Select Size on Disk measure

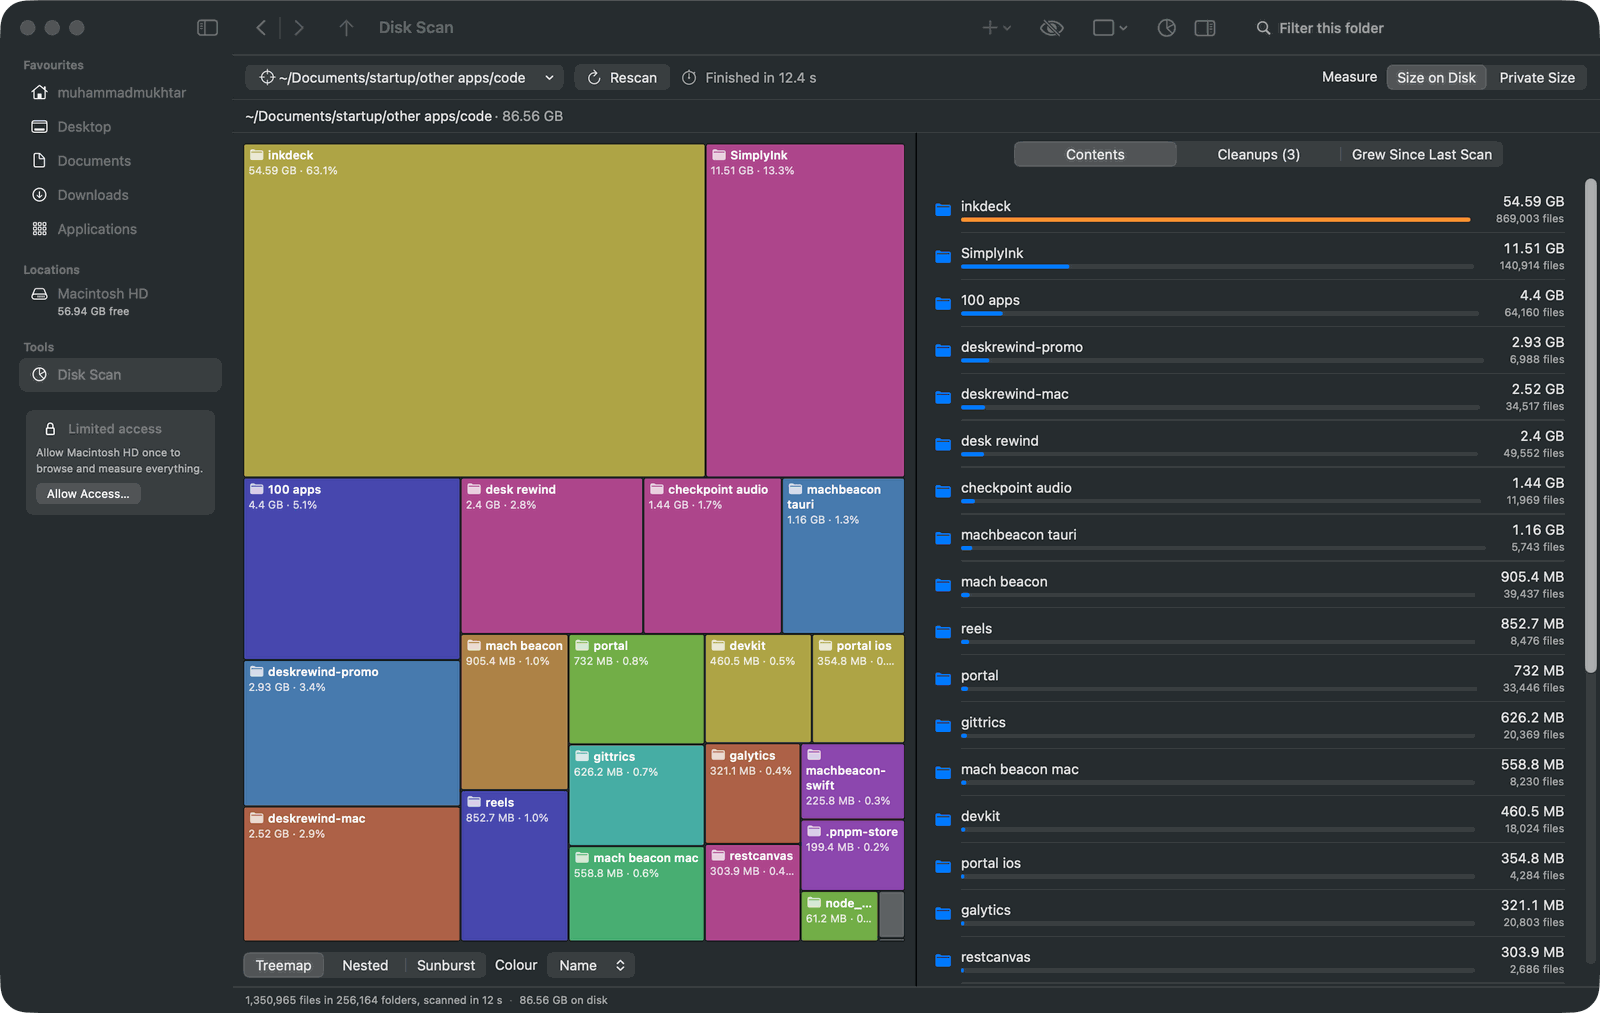tap(1436, 78)
